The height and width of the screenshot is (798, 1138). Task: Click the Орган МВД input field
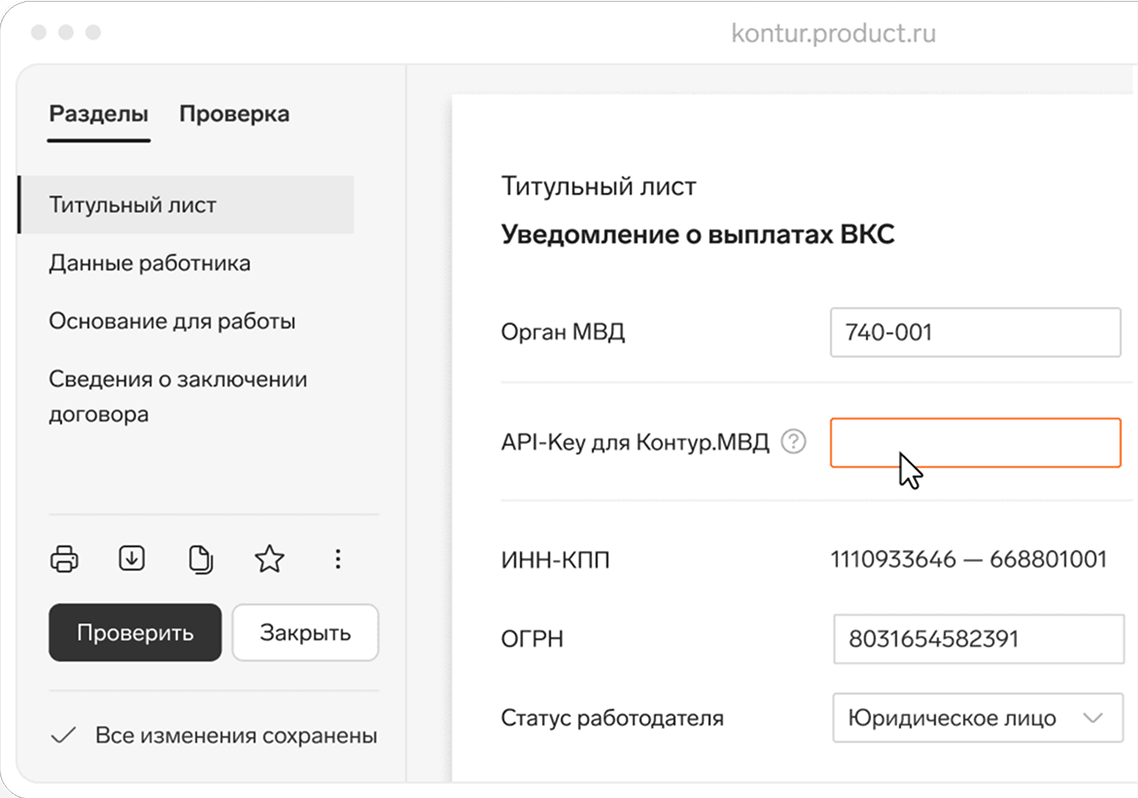pyautogui.click(x=975, y=333)
